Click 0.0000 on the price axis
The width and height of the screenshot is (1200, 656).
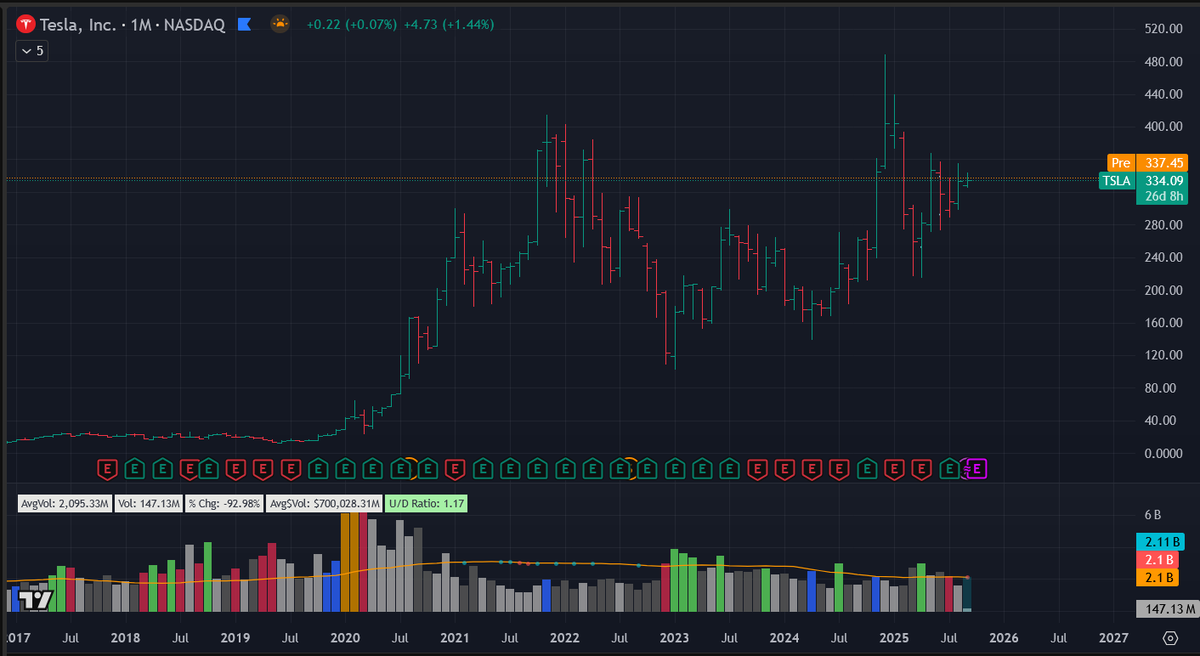pos(1164,453)
